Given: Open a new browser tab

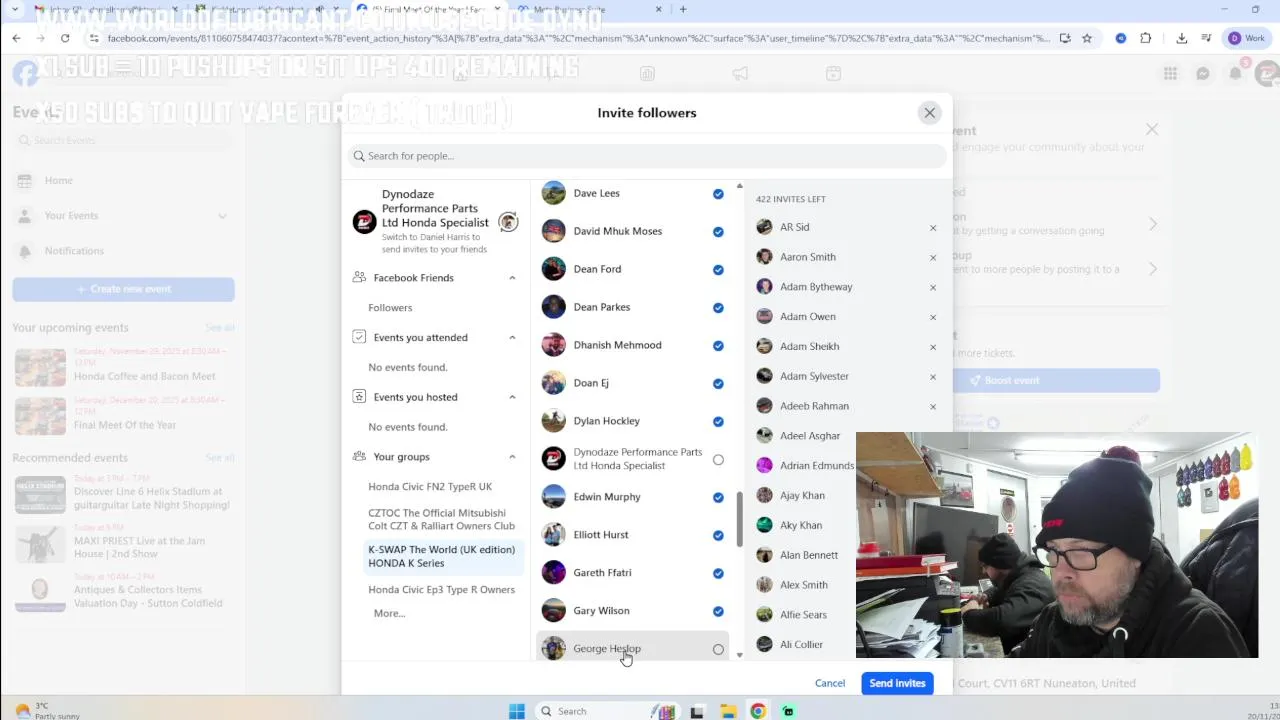Looking at the screenshot, I should pyautogui.click(x=683, y=9).
